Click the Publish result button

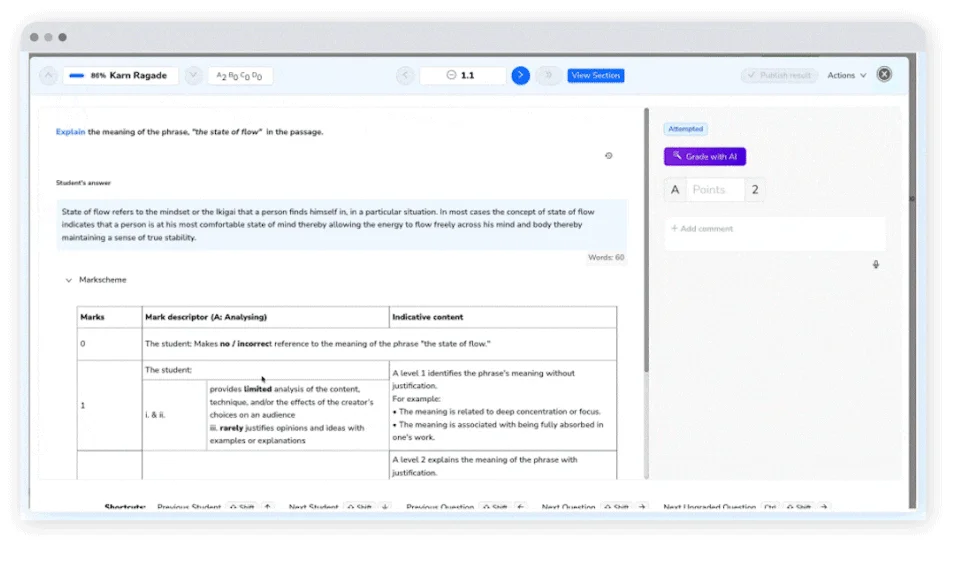click(x=780, y=76)
